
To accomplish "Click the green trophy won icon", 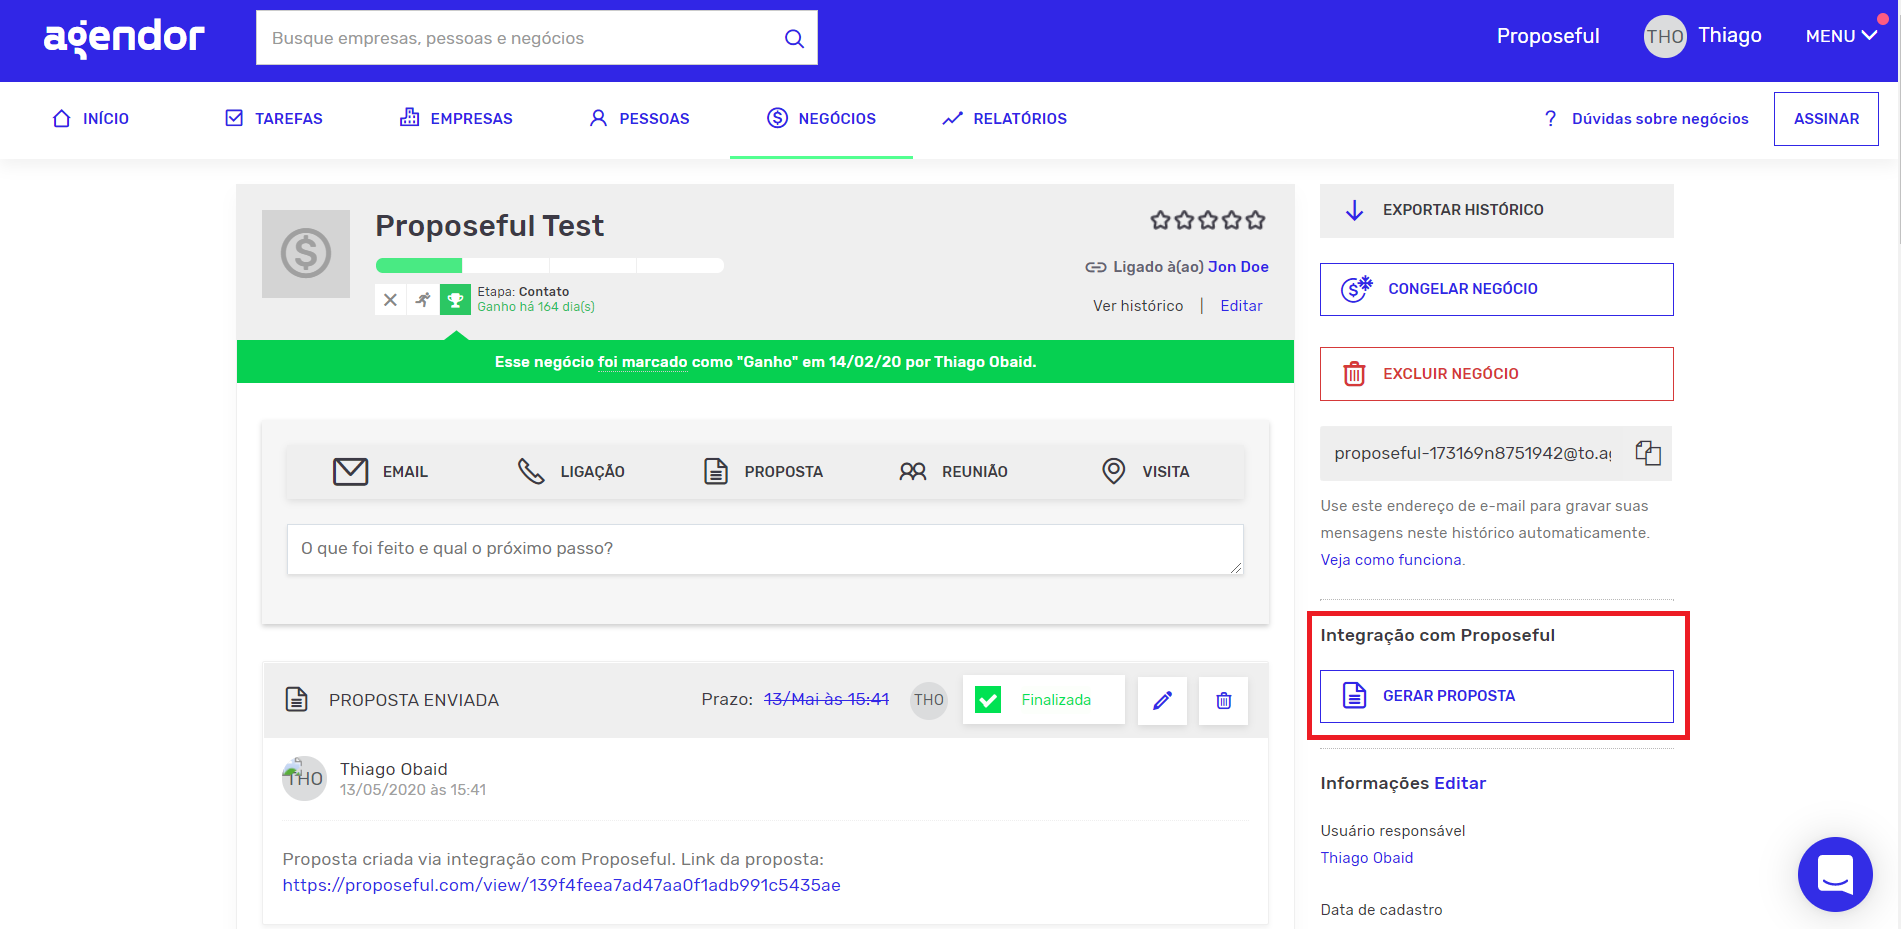I will pos(455,299).
